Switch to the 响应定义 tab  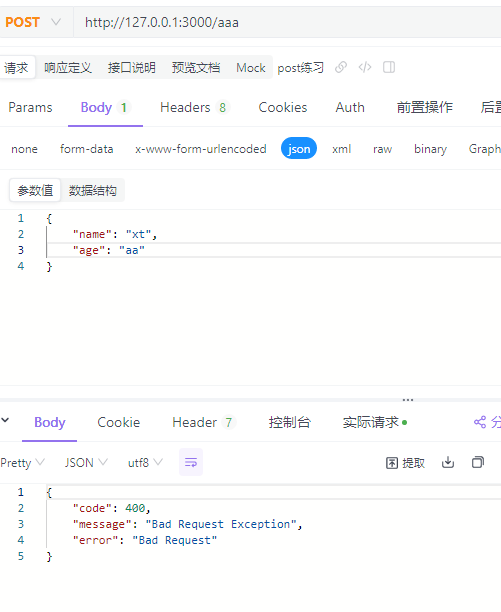click(68, 68)
